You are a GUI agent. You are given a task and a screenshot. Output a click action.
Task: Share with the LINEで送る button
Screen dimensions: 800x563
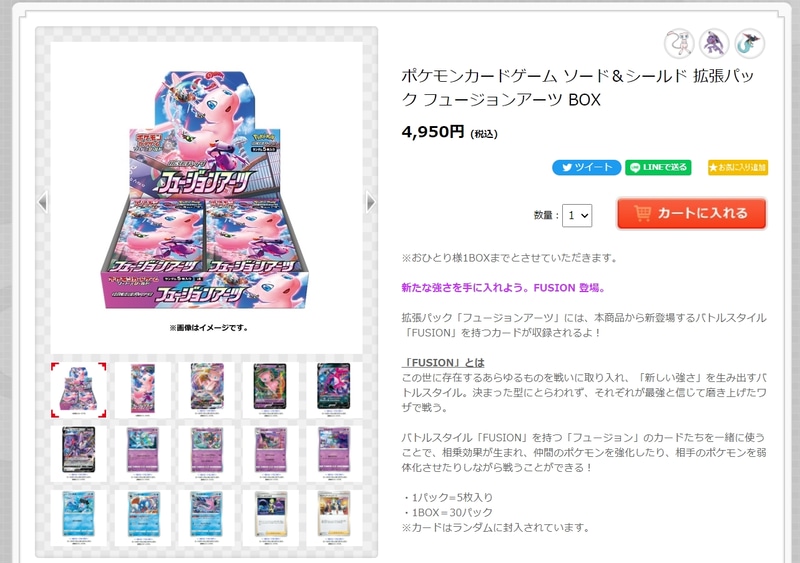[658, 167]
